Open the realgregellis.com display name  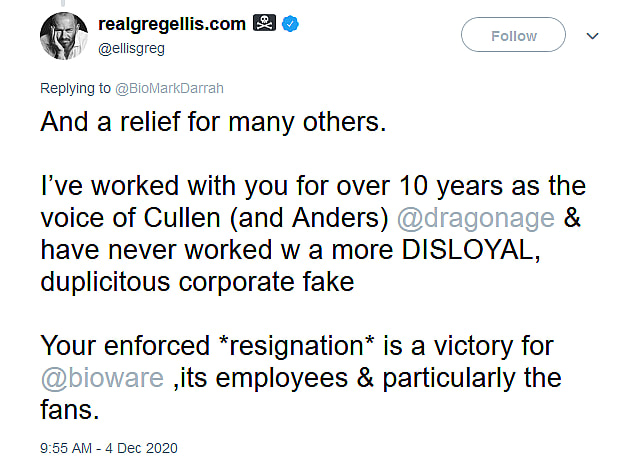(172, 24)
